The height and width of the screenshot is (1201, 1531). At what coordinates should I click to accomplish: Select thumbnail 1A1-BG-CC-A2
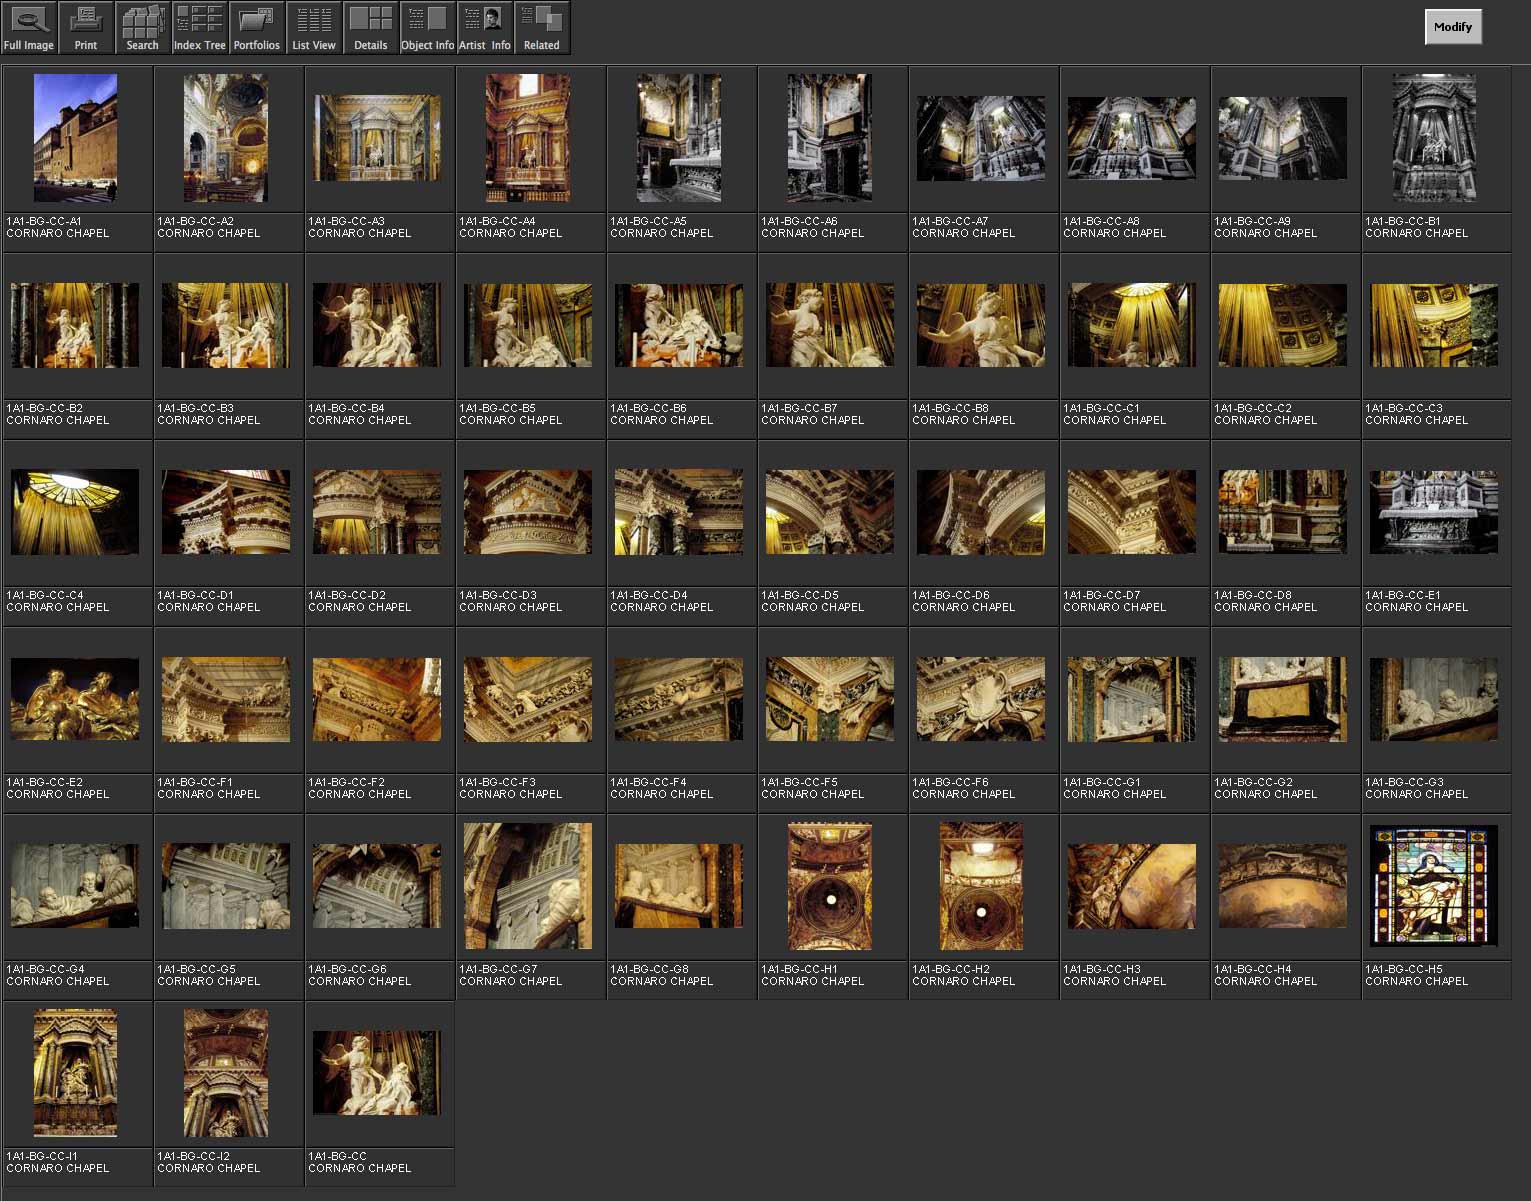click(226, 138)
